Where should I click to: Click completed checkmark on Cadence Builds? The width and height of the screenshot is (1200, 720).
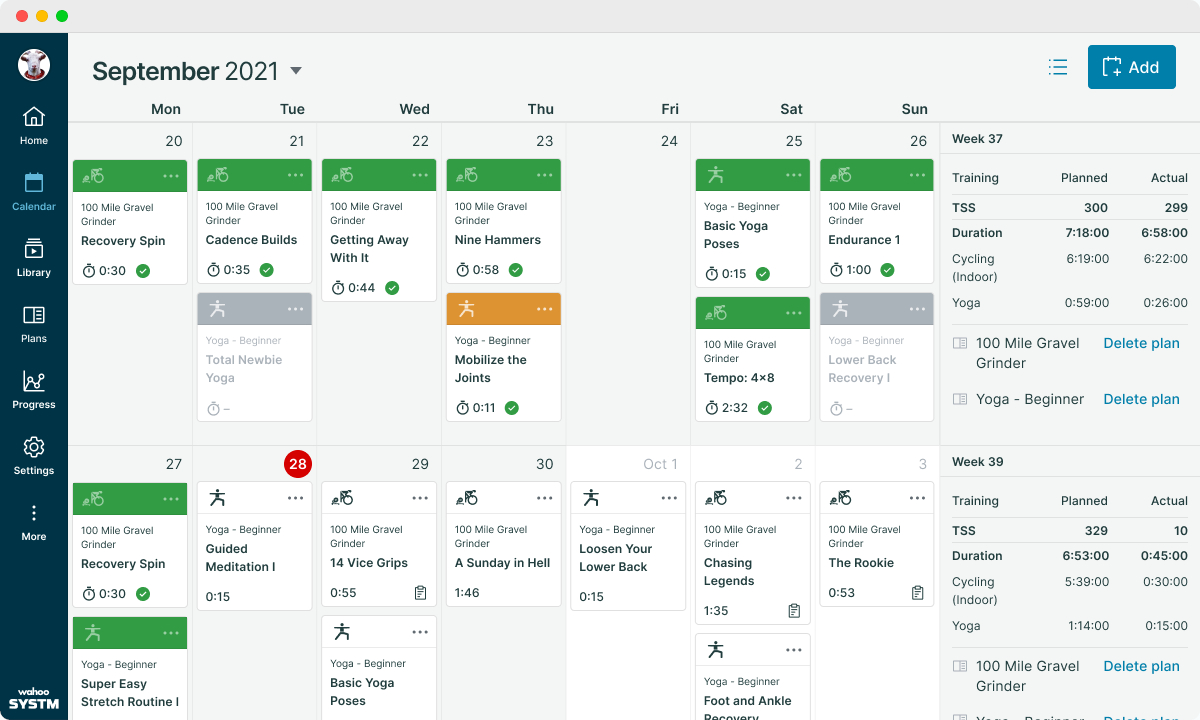pos(267,270)
